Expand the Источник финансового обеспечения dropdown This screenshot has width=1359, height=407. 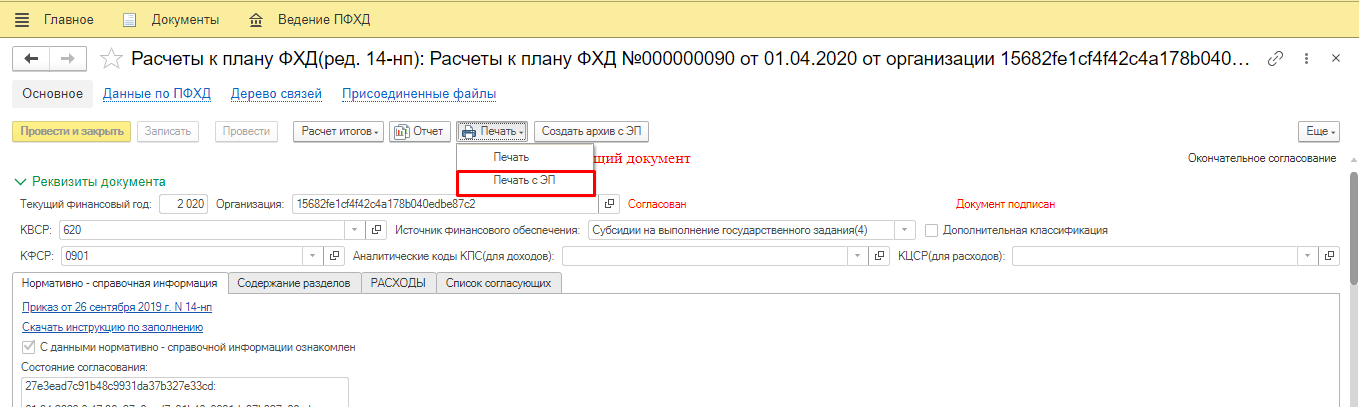[905, 229]
